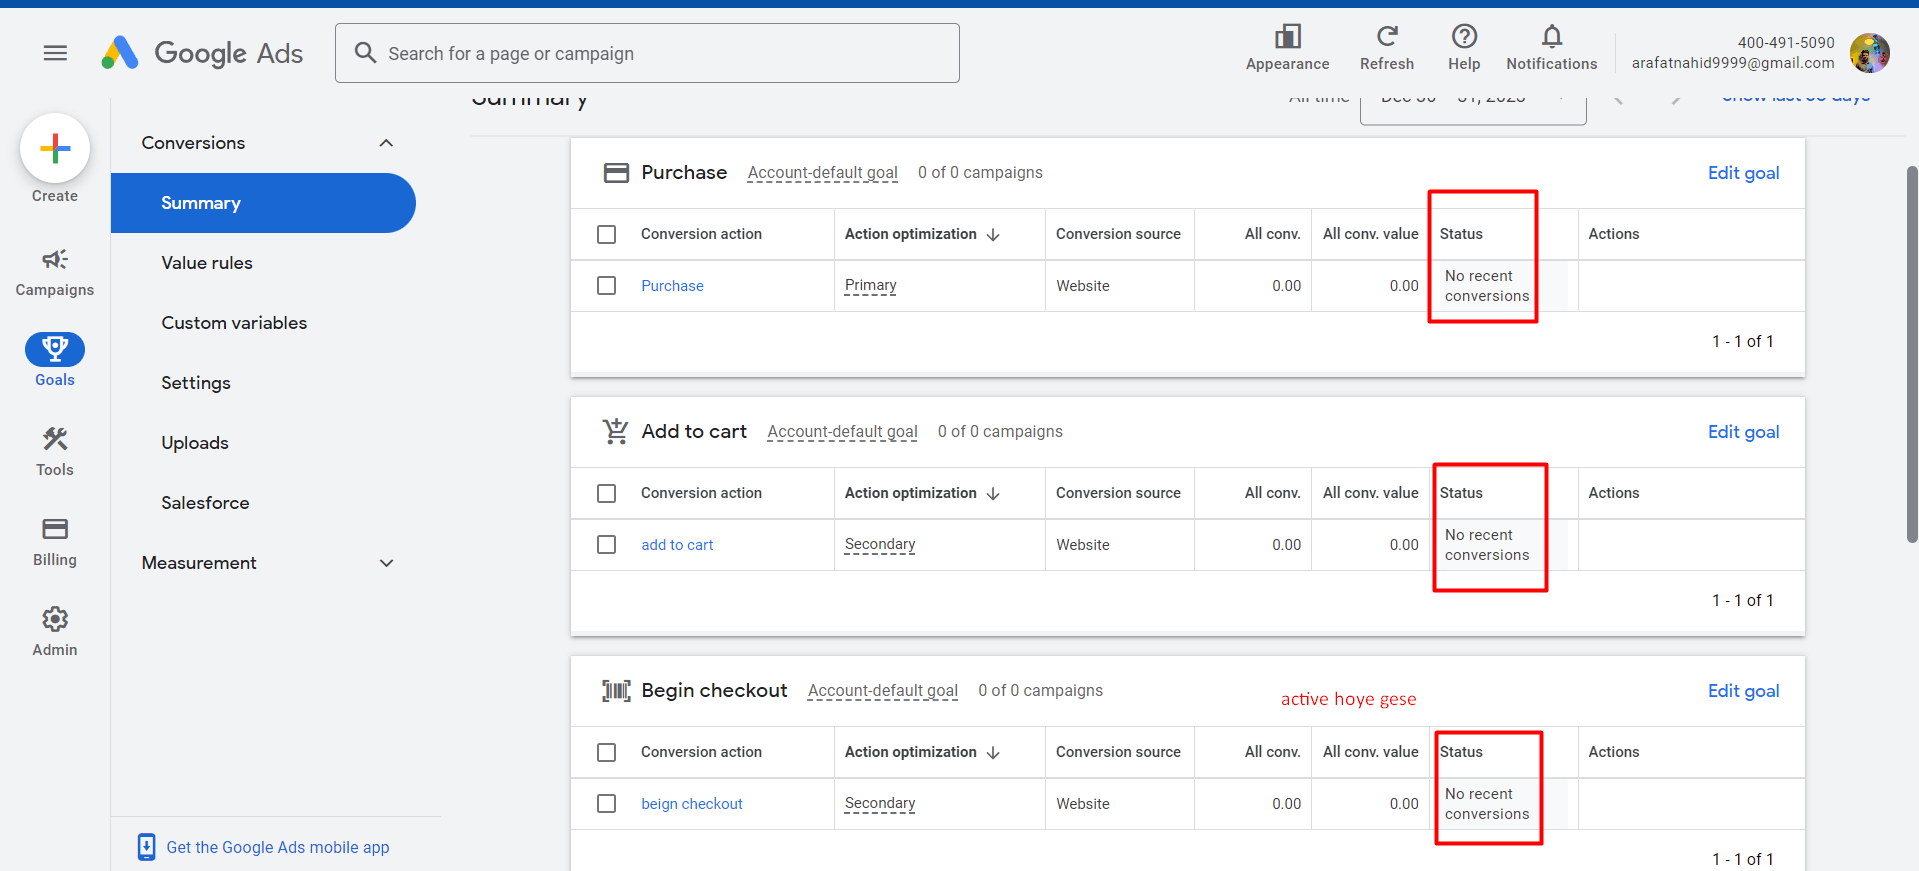Go to Campaigns in the sidebar
Image resolution: width=1919 pixels, height=871 pixels.
(55, 272)
